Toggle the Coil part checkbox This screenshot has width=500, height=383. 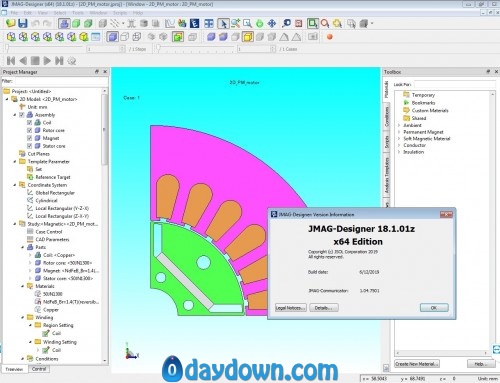click(29, 123)
